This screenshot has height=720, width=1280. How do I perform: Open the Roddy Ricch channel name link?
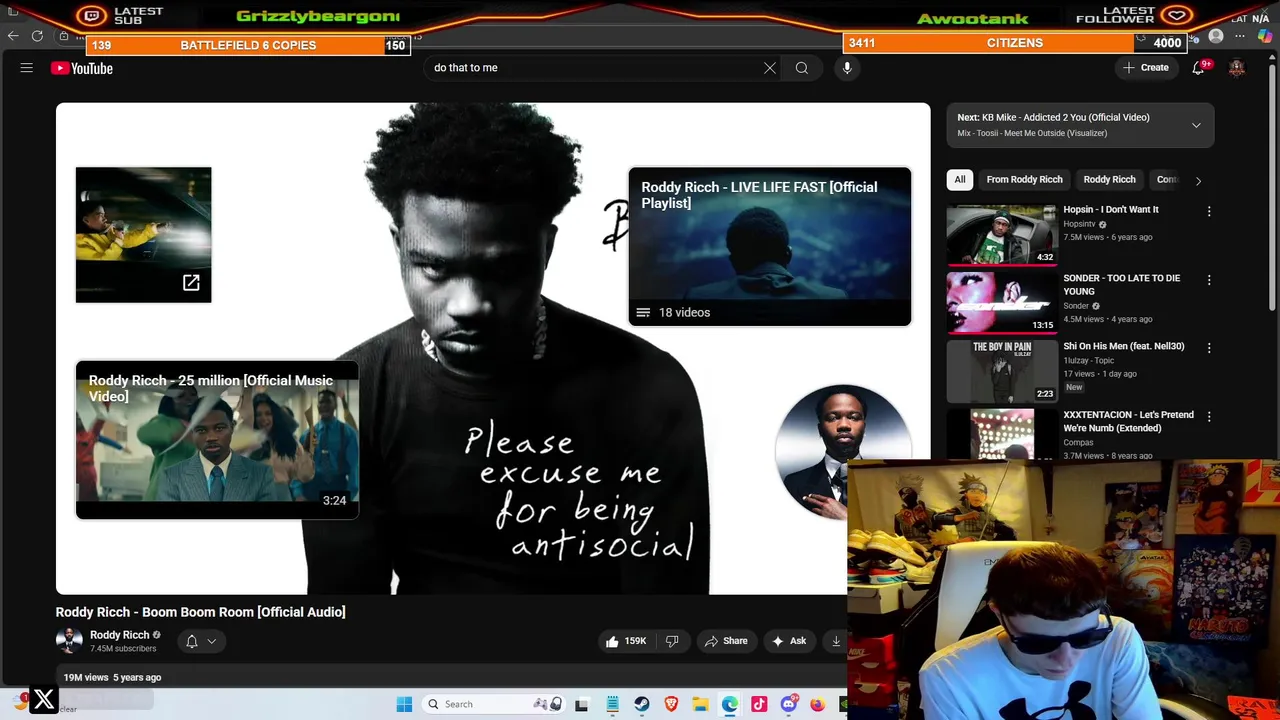click(119, 635)
